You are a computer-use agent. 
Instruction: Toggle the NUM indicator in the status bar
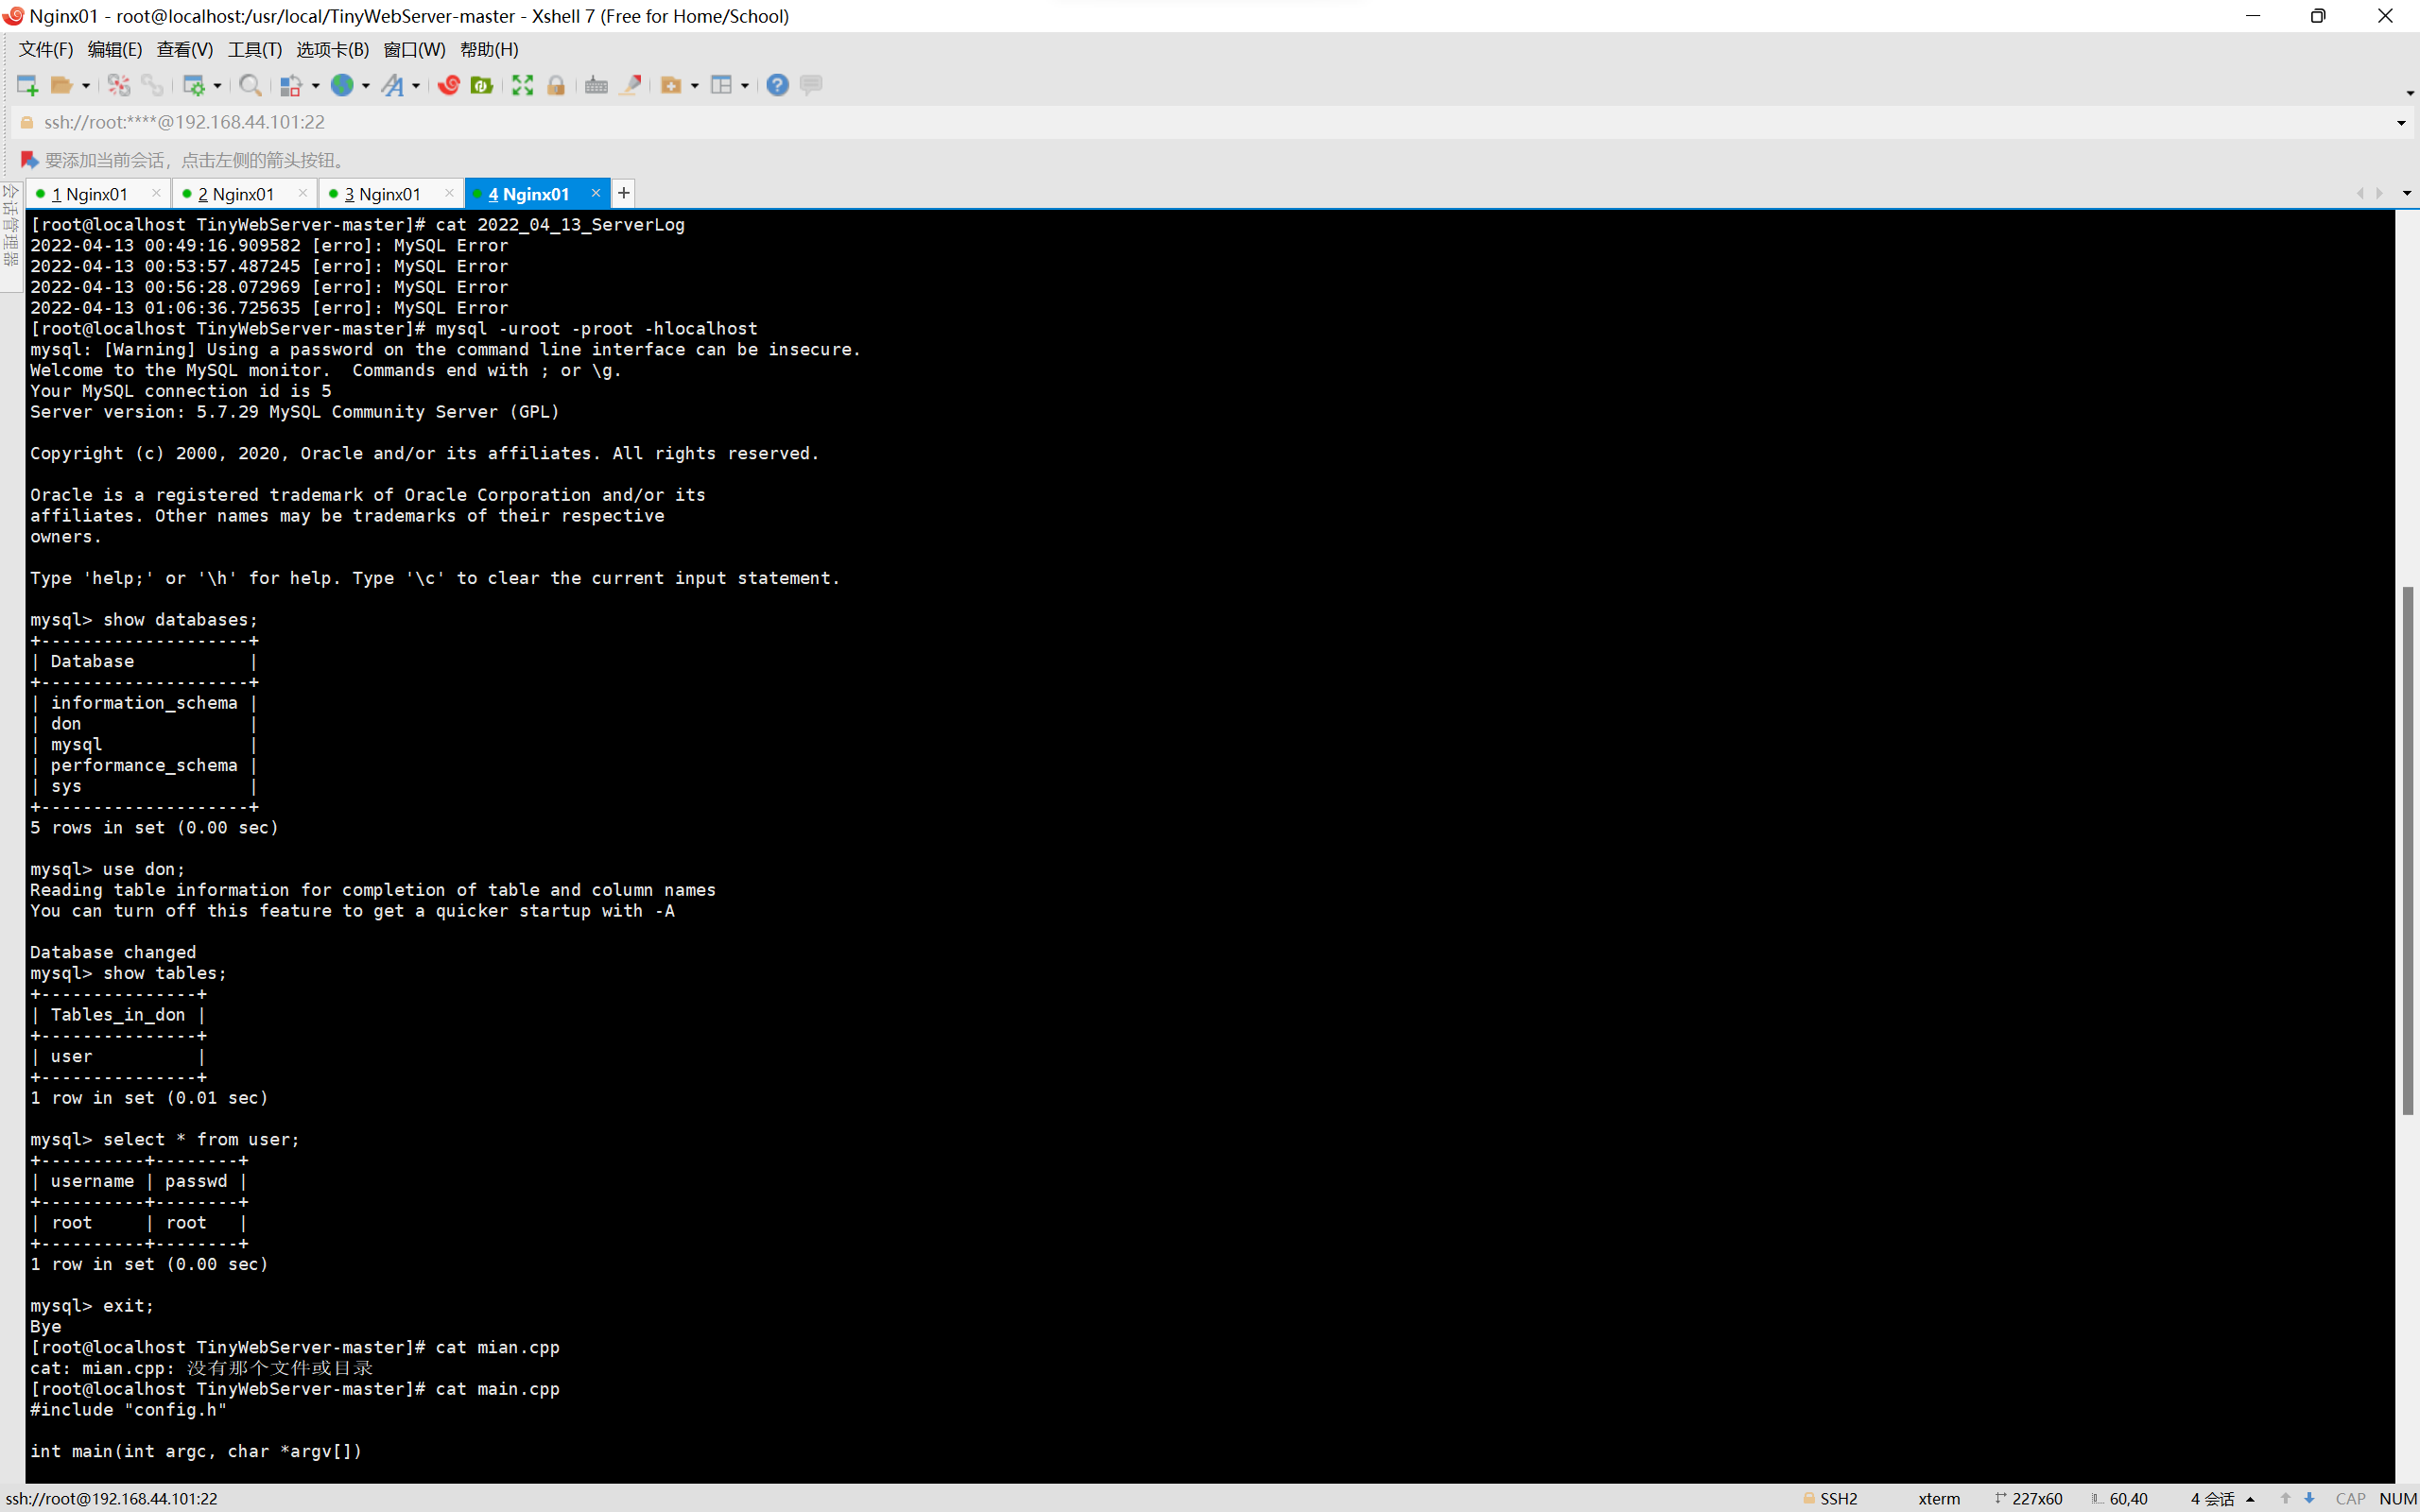(2398, 1498)
